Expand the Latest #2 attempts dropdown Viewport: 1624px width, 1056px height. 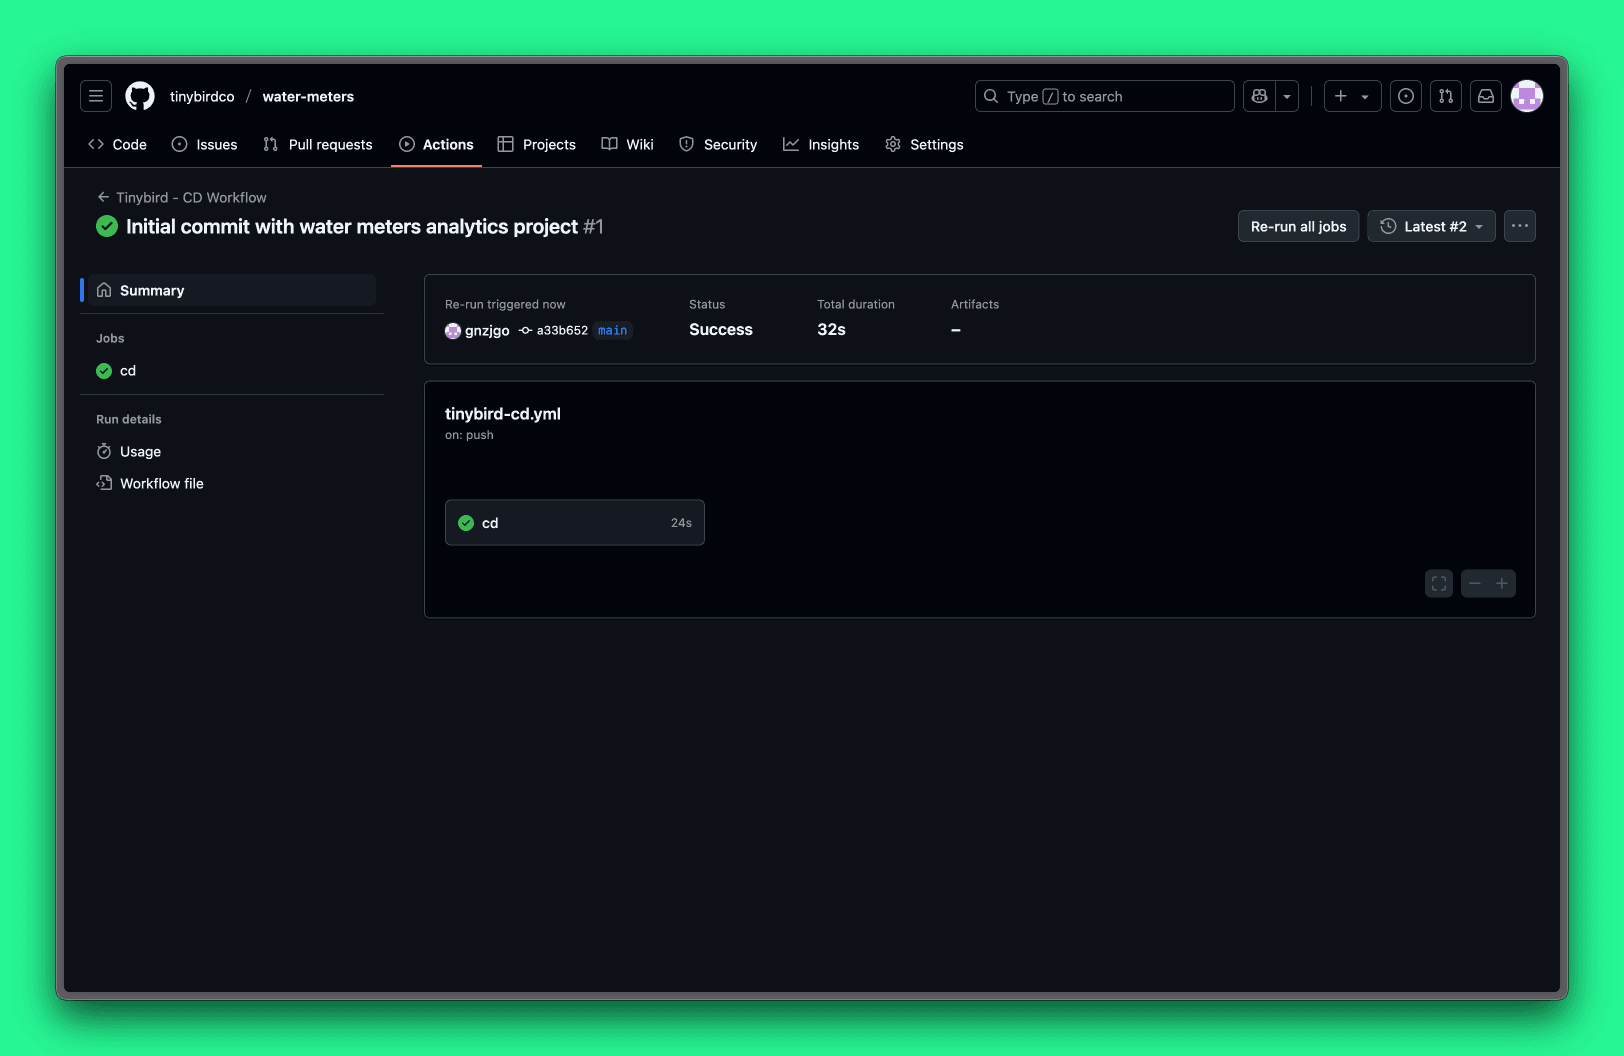1431,227
